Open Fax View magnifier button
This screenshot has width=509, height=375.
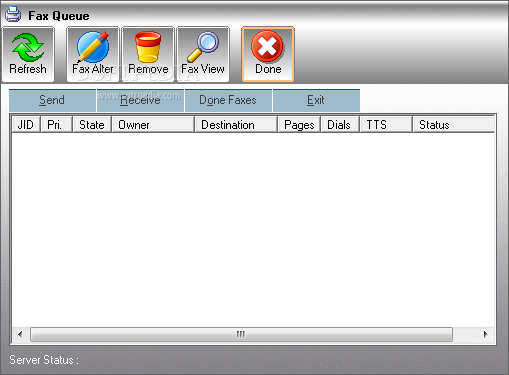coord(203,54)
